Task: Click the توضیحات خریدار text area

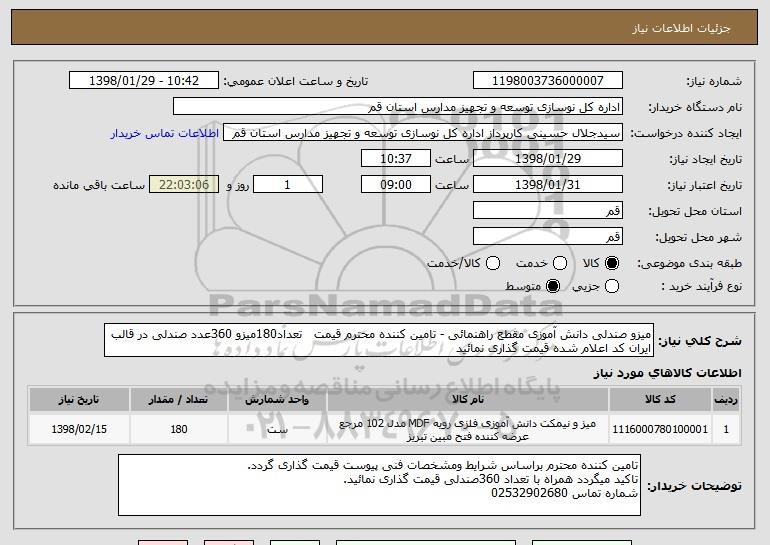Action: pos(379,485)
